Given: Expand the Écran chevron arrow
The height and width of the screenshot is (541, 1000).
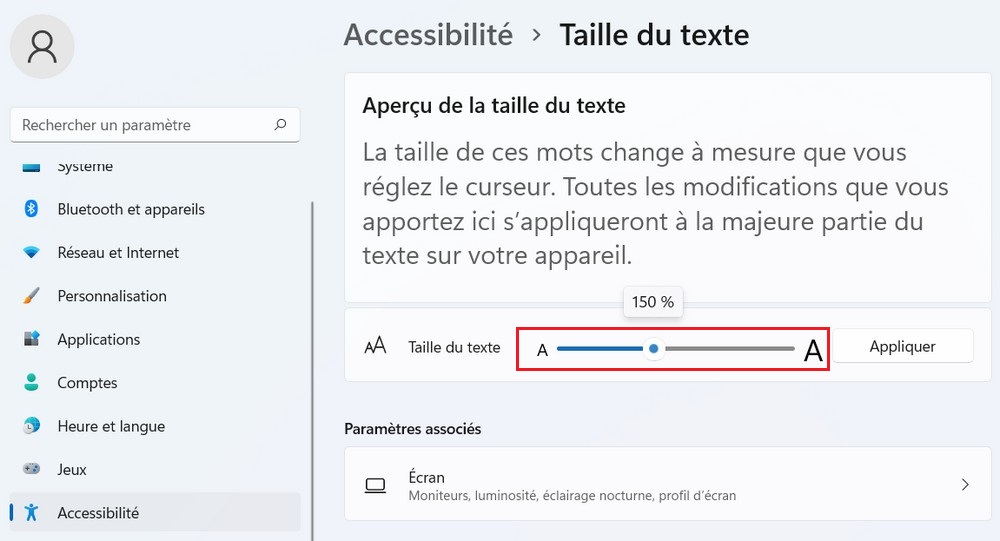Looking at the screenshot, I should (x=965, y=485).
